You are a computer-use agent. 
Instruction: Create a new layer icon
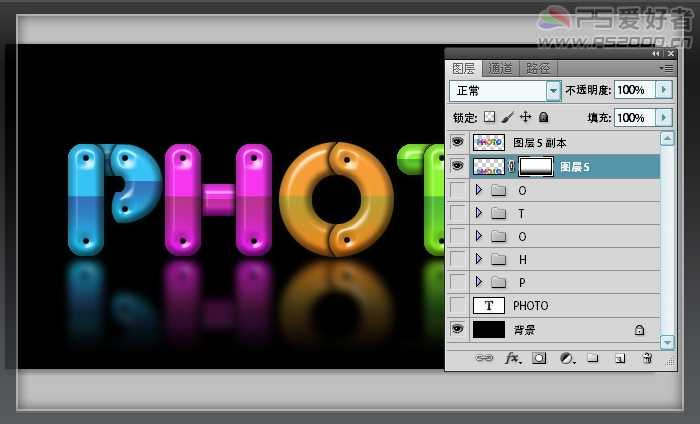point(620,358)
